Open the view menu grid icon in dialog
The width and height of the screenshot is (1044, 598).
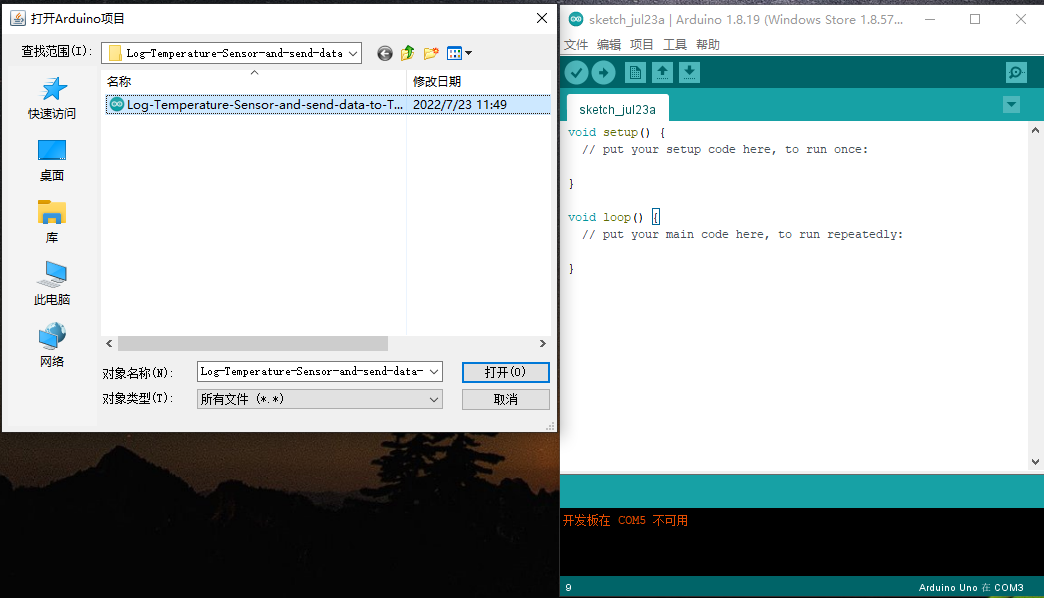pyautogui.click(x=459, y=53)
